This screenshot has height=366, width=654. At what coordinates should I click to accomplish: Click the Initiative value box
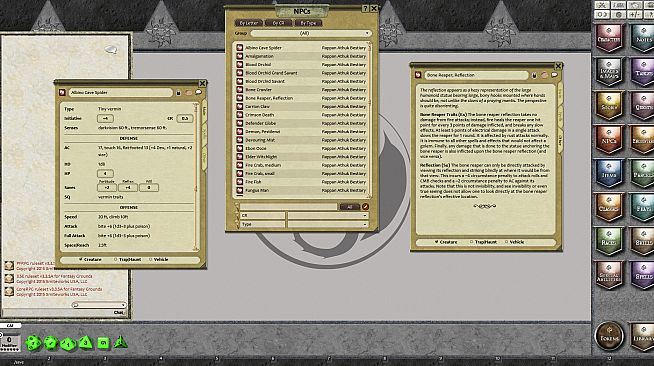pos(105,118)
